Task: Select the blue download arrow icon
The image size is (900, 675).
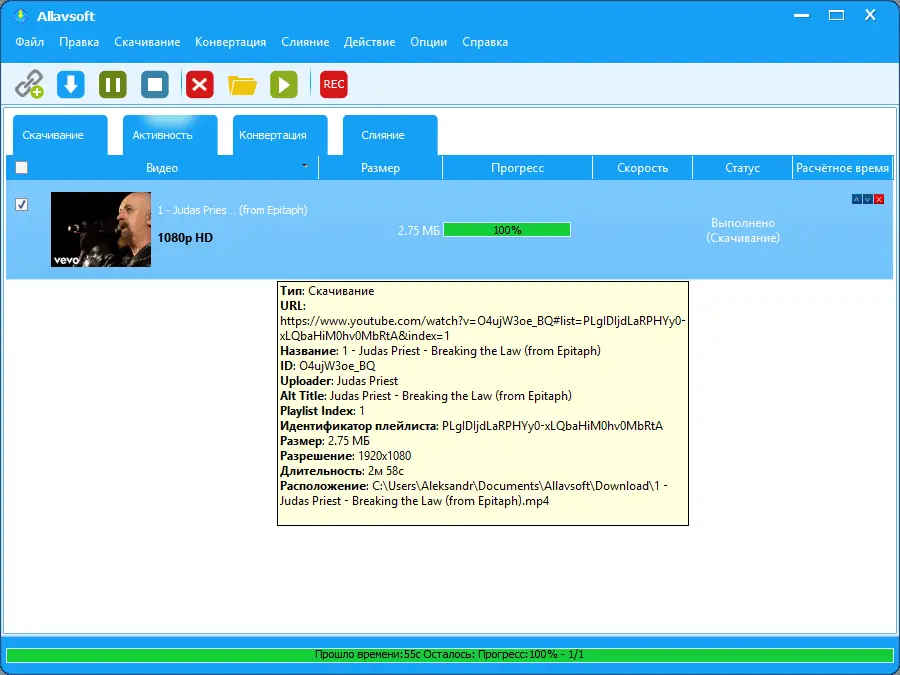Action: tap(70, 84)
